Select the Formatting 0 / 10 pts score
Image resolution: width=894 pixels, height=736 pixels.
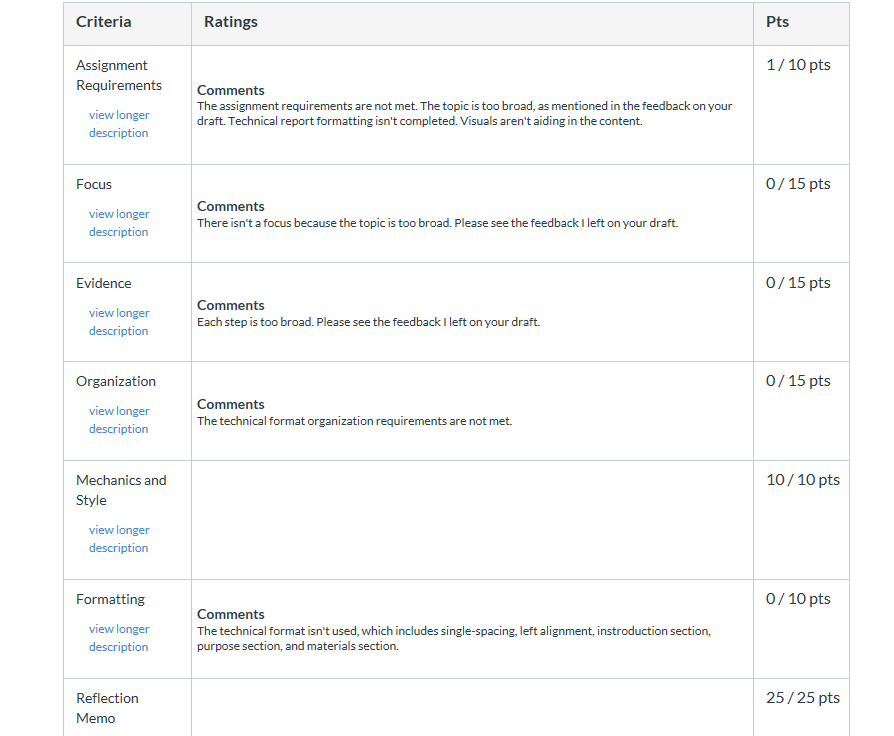pyautogui.click(x=798, y=599)
